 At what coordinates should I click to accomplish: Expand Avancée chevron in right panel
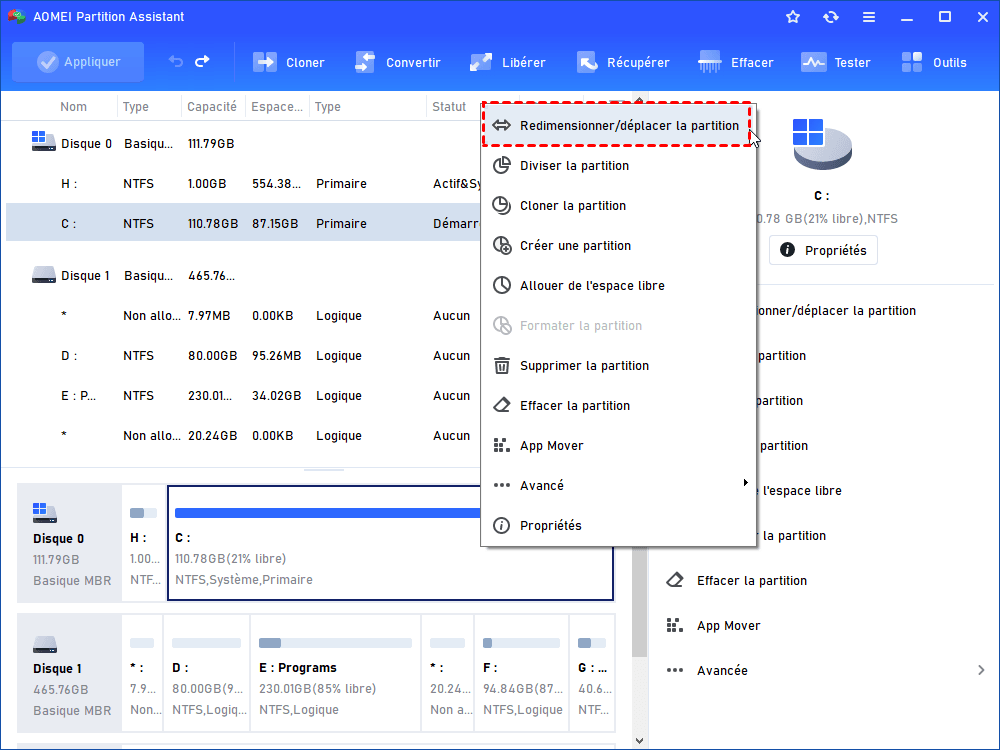pyautogui.click(x=981, y=670)
